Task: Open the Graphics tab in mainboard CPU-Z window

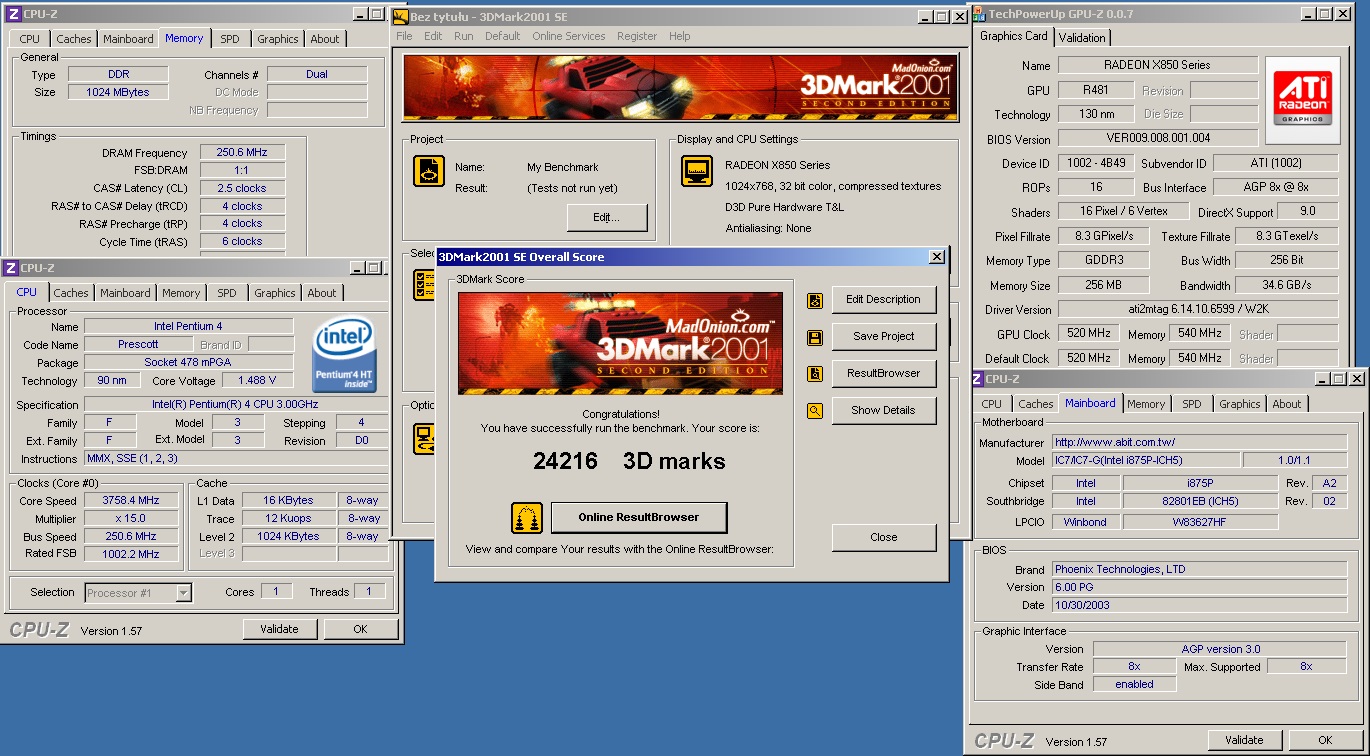Action: click(x=1240, y=404)
